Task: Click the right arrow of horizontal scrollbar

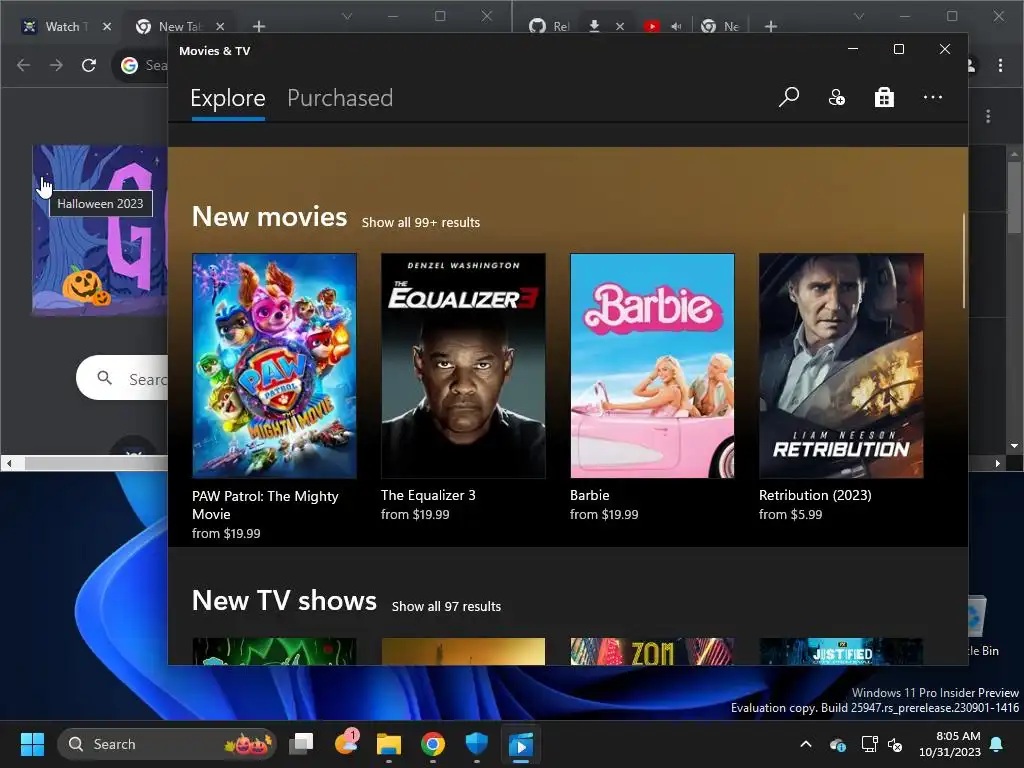Action: tap(997, 463)
